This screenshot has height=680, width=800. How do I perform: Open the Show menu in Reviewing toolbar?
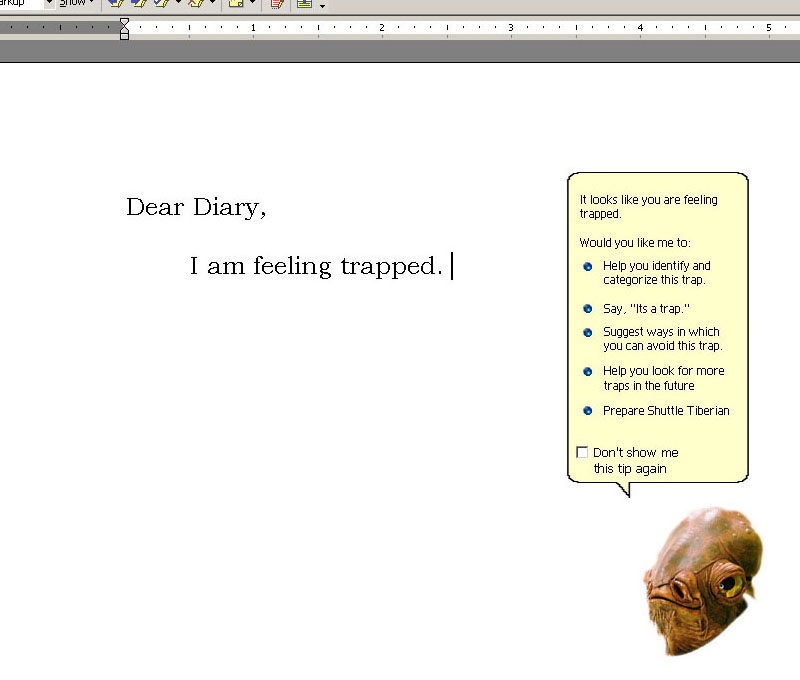(76, 3)
